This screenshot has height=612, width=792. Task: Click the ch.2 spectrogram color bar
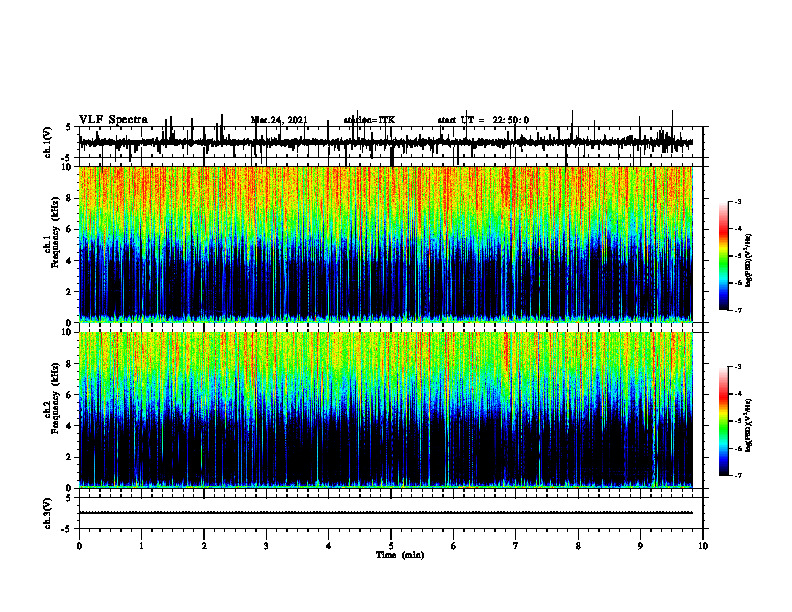(724, 421)
